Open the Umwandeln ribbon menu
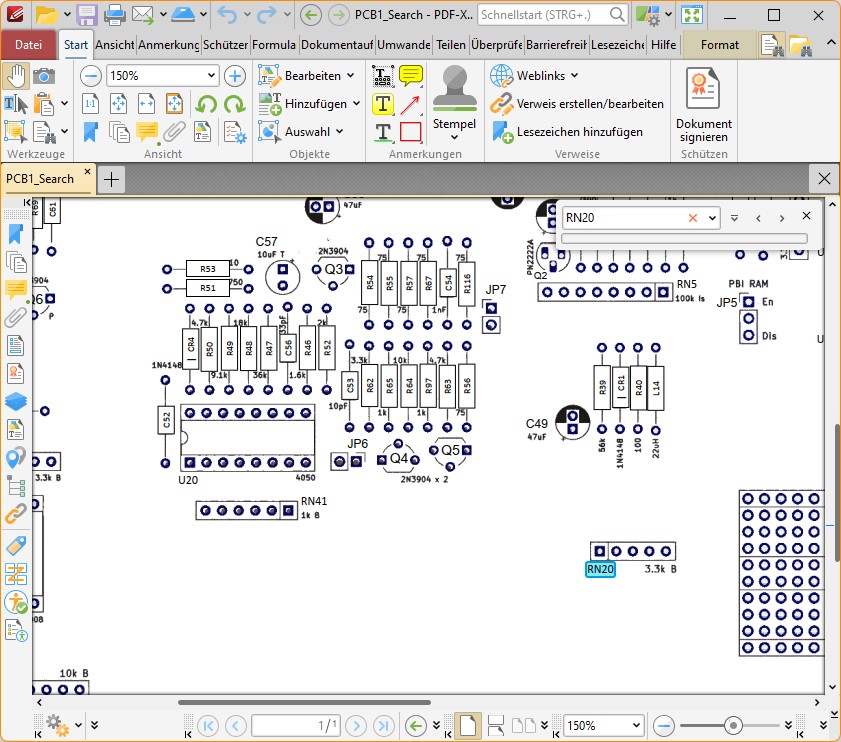Image resolution: width=841 pixels, height=742 pixels. (x=403, y=44)
